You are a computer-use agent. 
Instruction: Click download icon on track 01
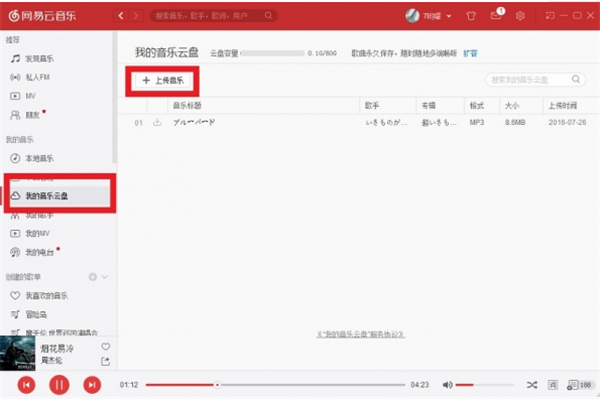pos(157,122)
